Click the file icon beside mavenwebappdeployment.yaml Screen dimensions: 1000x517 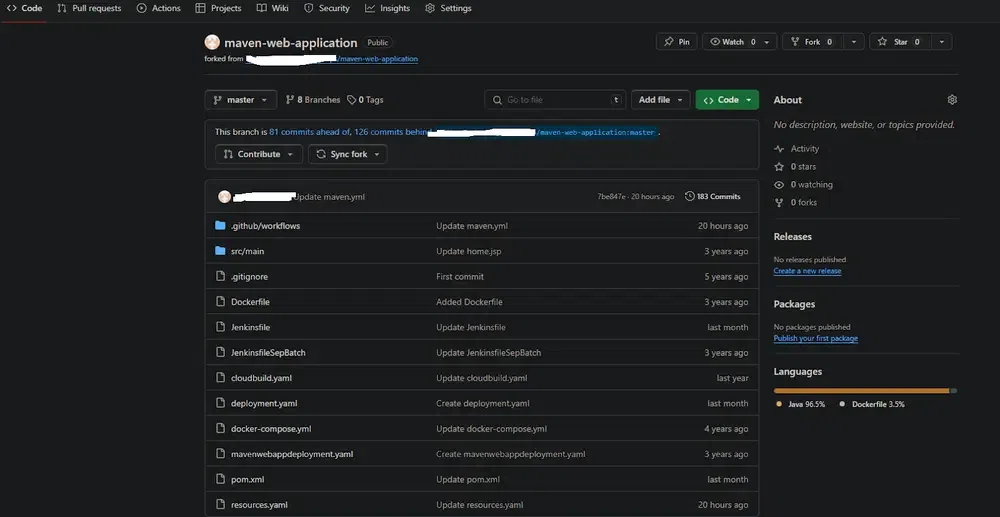tap(221, 454)
